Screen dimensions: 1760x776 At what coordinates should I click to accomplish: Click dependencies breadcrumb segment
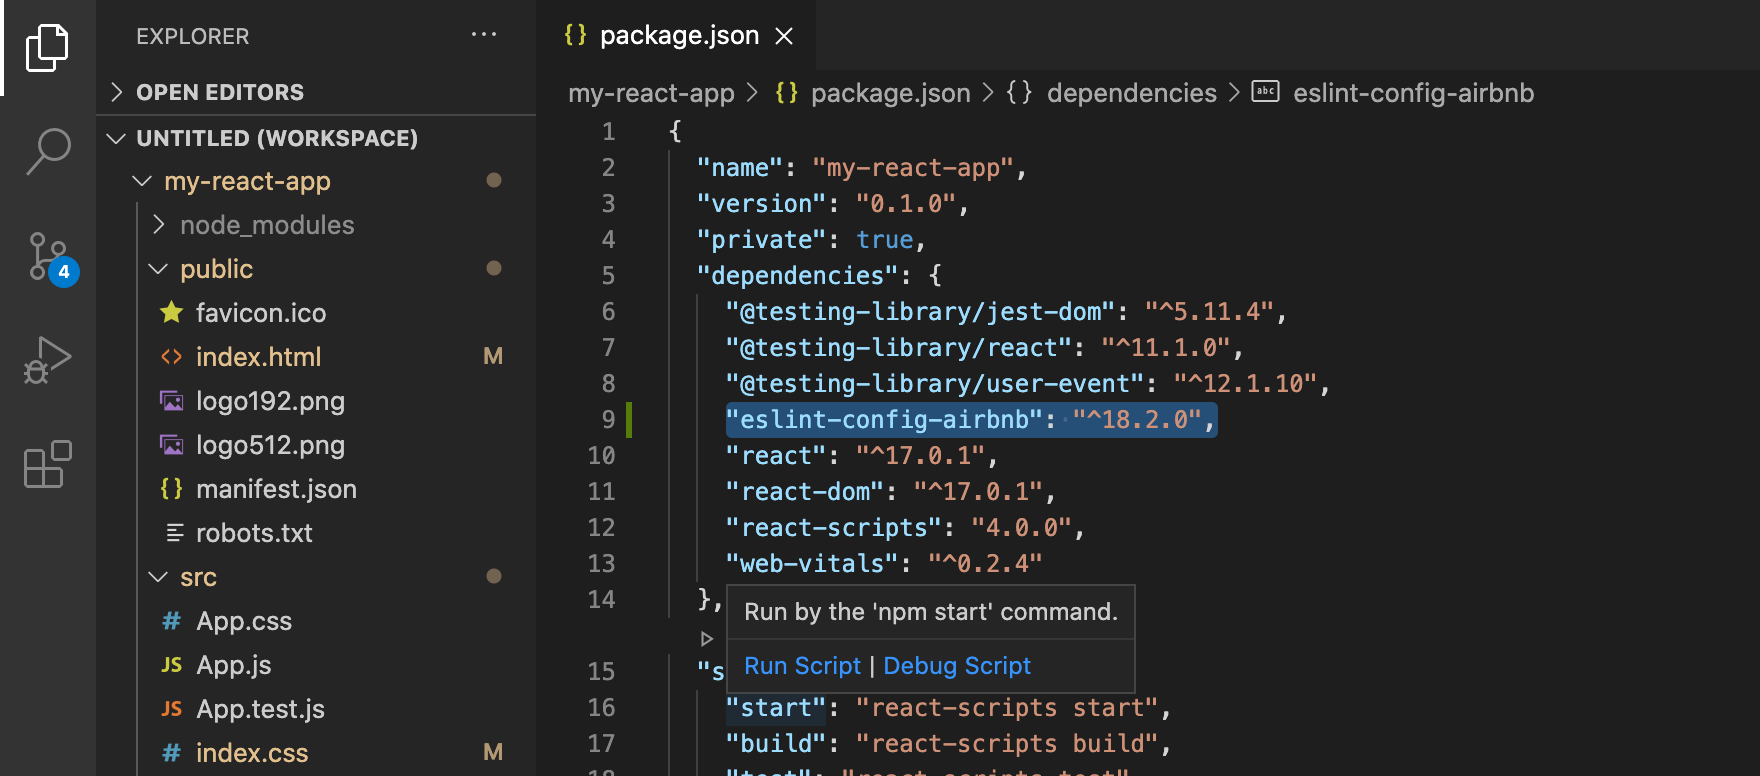pos(1131,93)
